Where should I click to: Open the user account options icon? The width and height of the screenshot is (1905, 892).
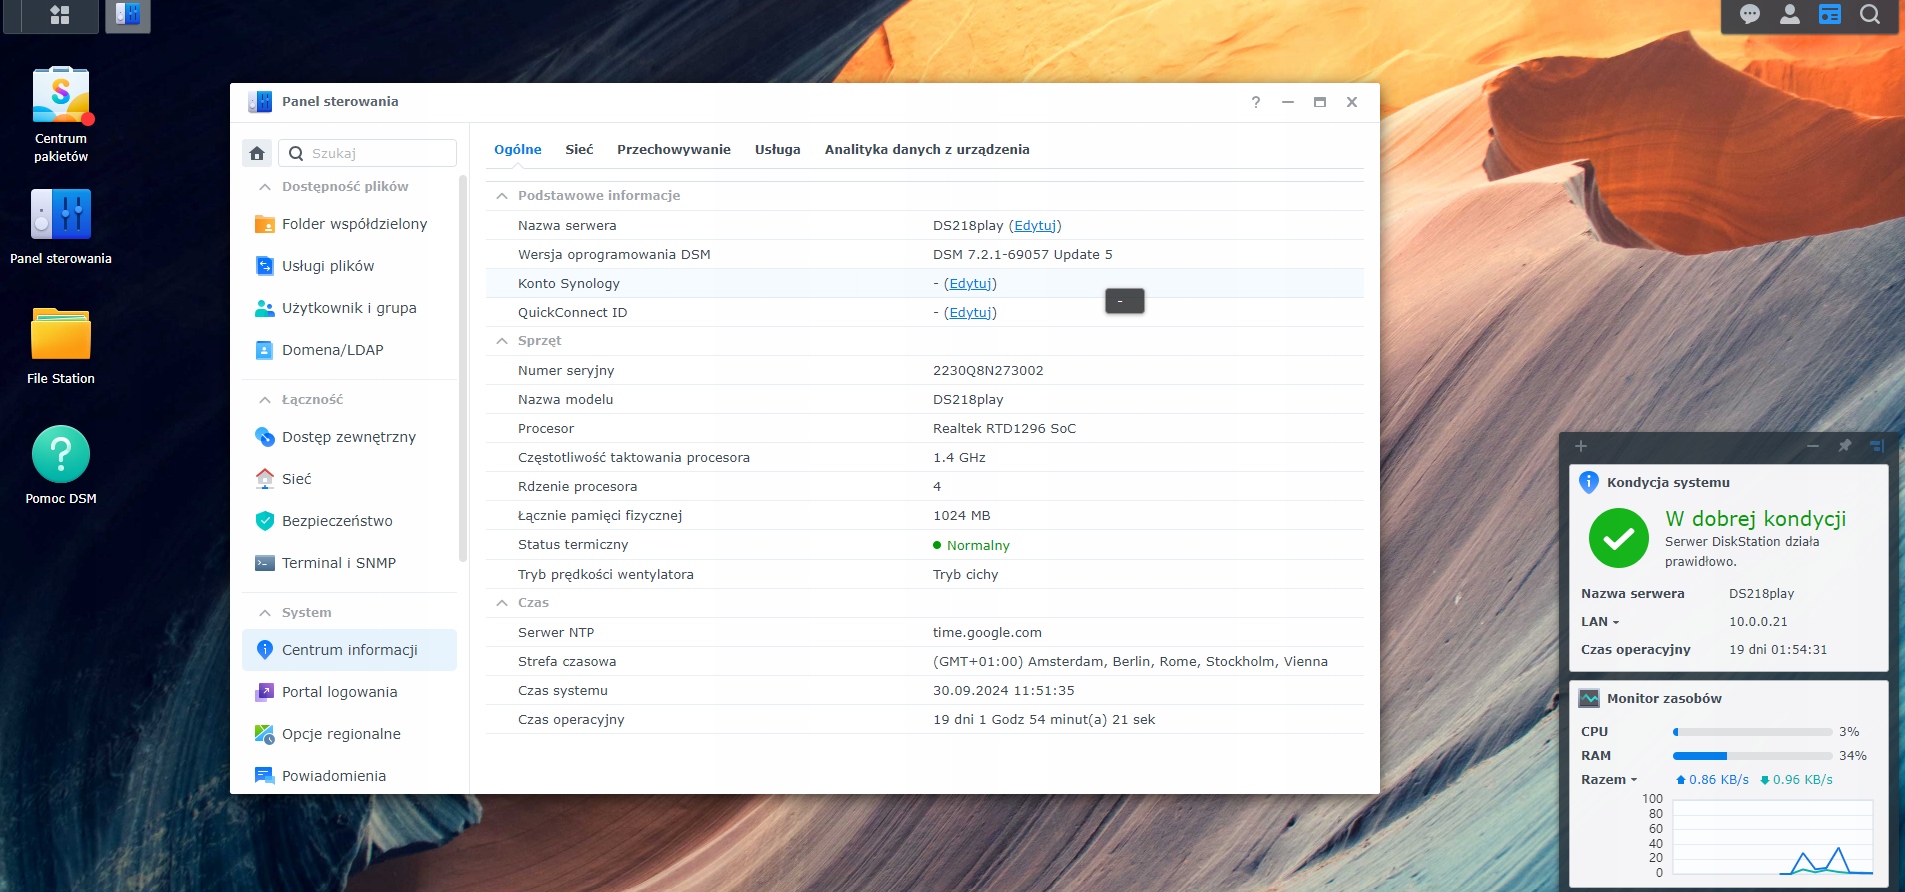coord(1790,14)
